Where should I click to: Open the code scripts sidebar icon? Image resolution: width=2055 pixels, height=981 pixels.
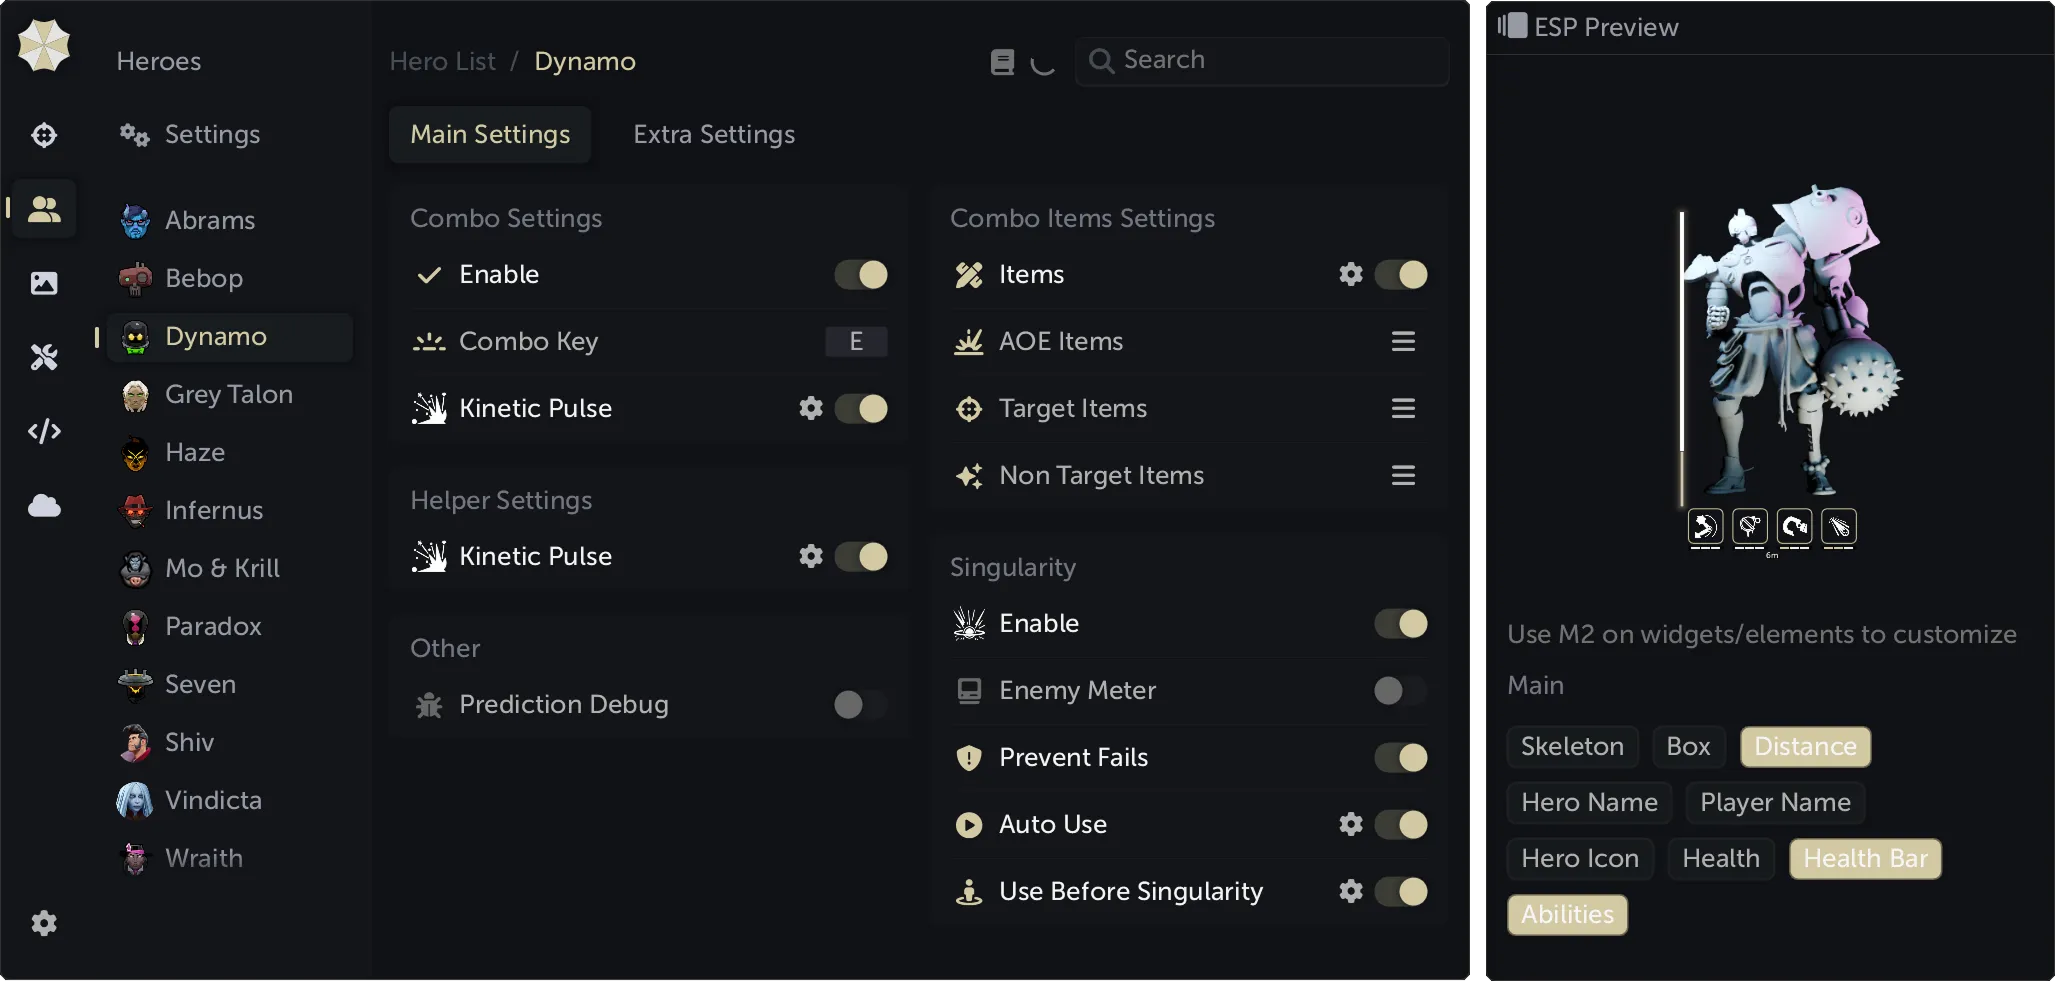point(44,431)
